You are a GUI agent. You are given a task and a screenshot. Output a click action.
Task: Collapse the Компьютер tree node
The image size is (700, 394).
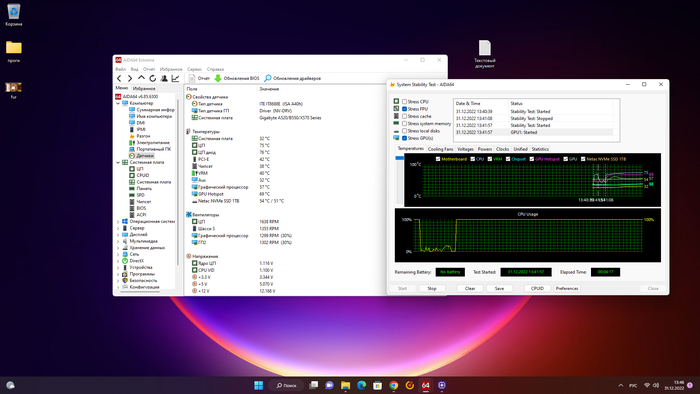pos(118,103)
